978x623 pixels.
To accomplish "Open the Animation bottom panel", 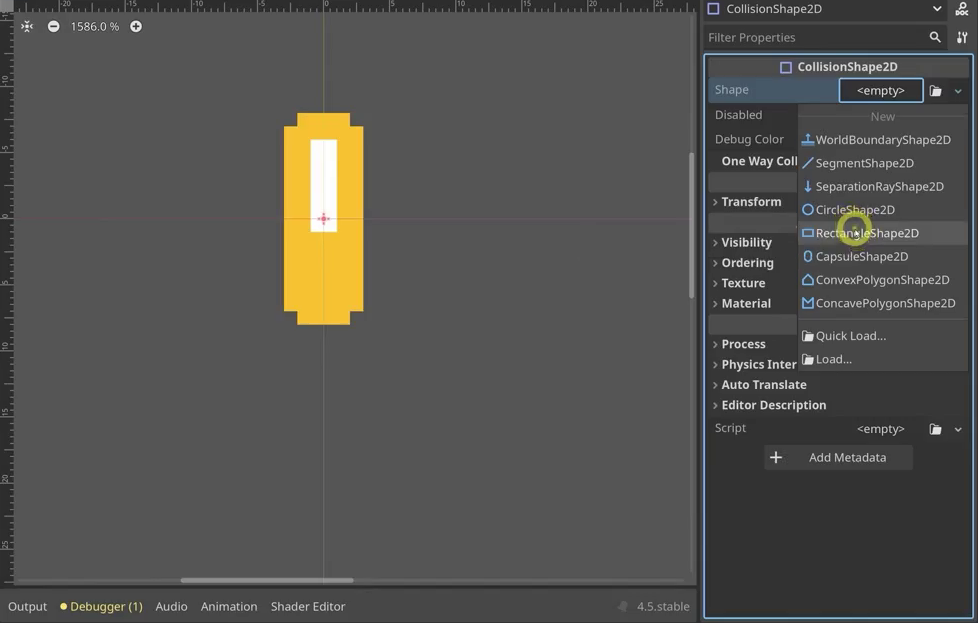I will click(229, 607).
